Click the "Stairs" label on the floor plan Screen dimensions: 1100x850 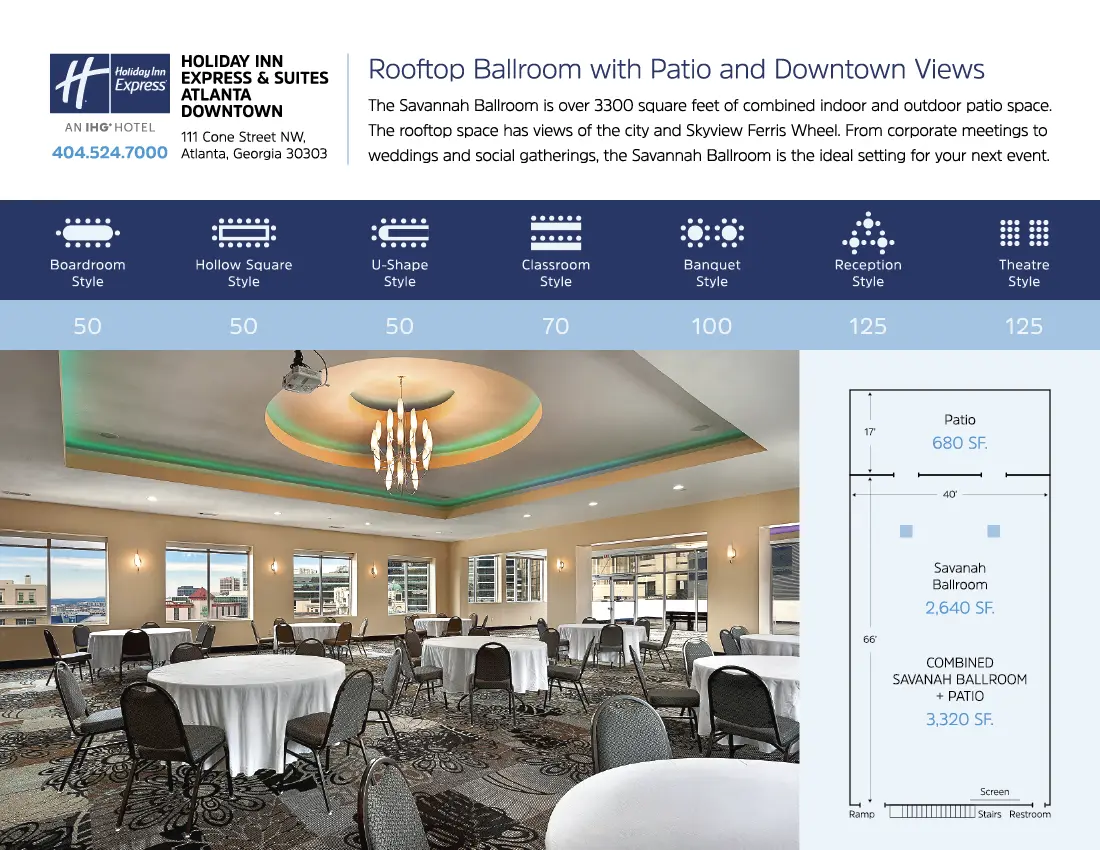tap(990, 814)
